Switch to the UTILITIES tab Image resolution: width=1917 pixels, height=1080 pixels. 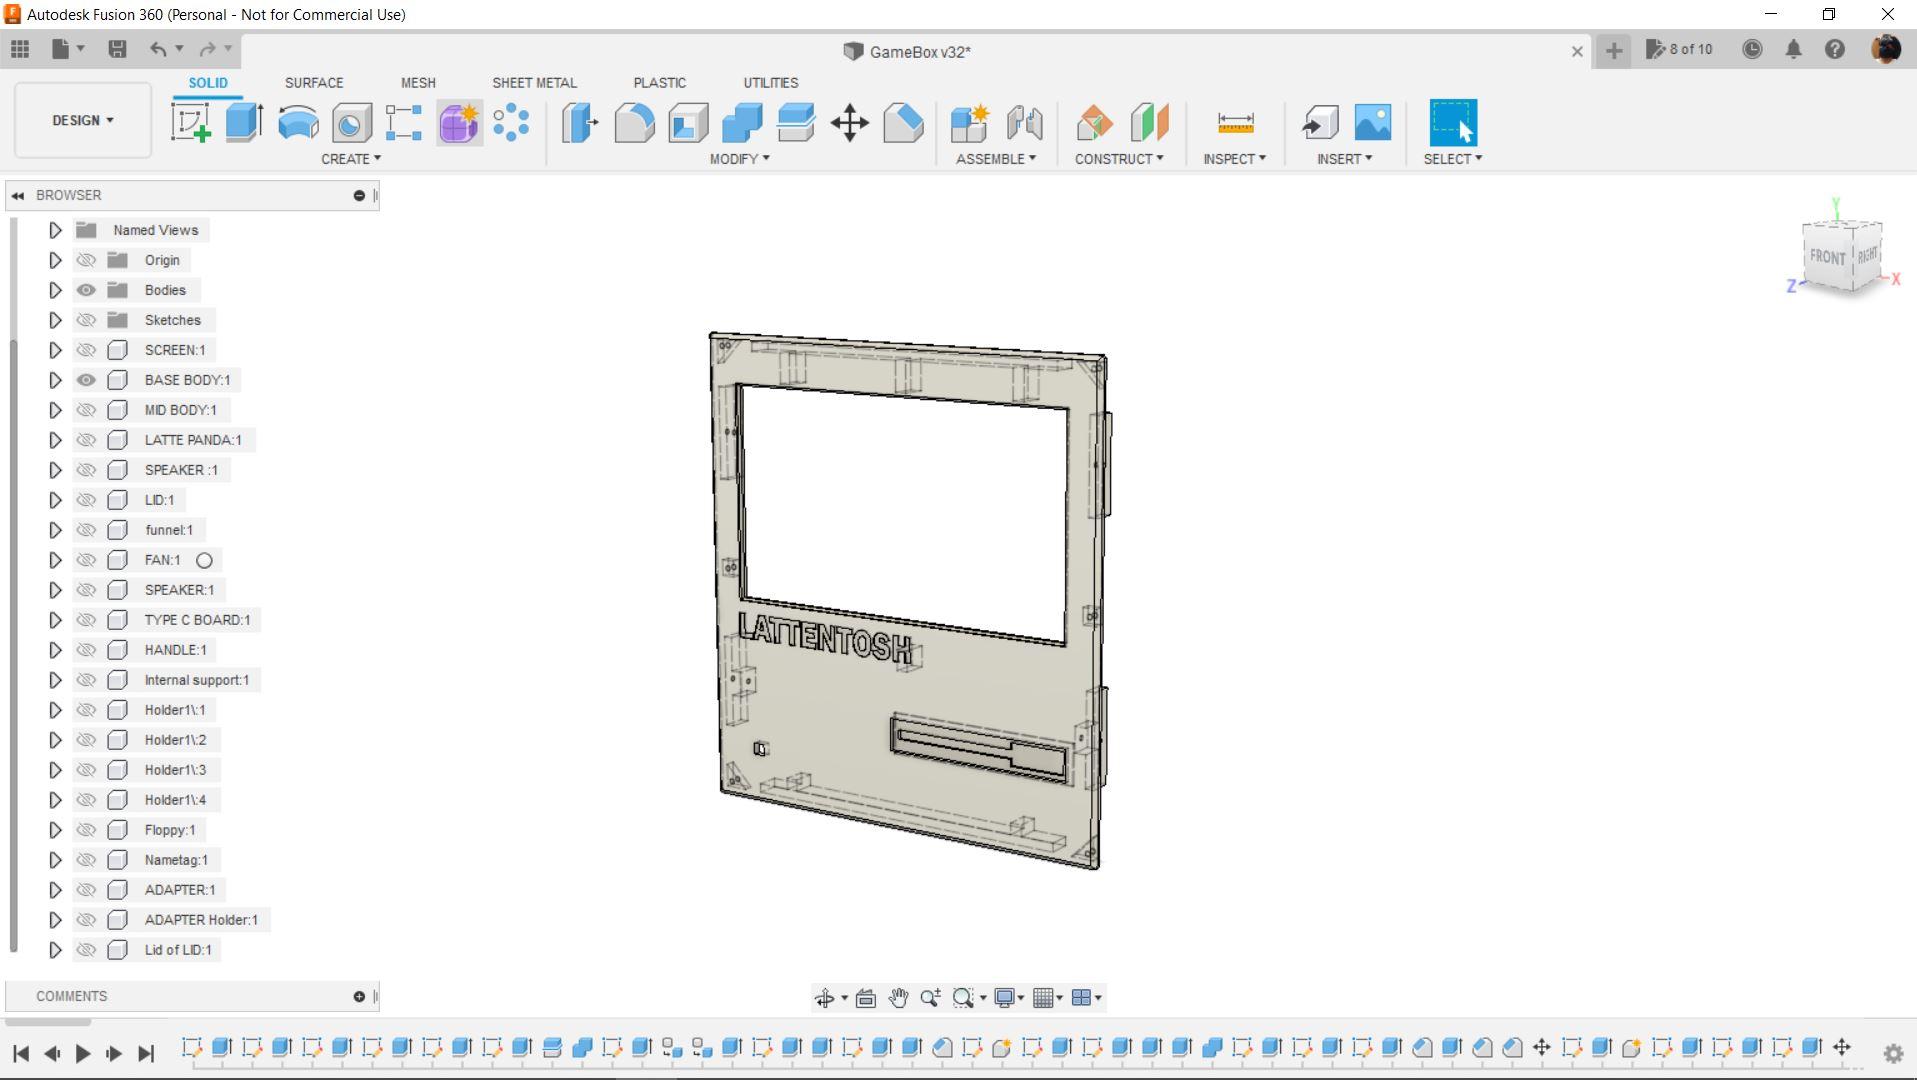[x=771, y=83]
